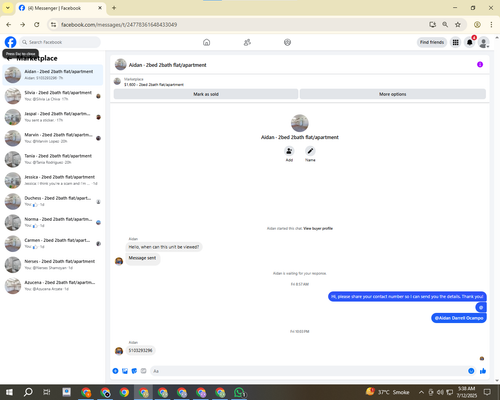Click the large listing thumbnail above chat name
The image size is (500, 400).
coord(300,123)
